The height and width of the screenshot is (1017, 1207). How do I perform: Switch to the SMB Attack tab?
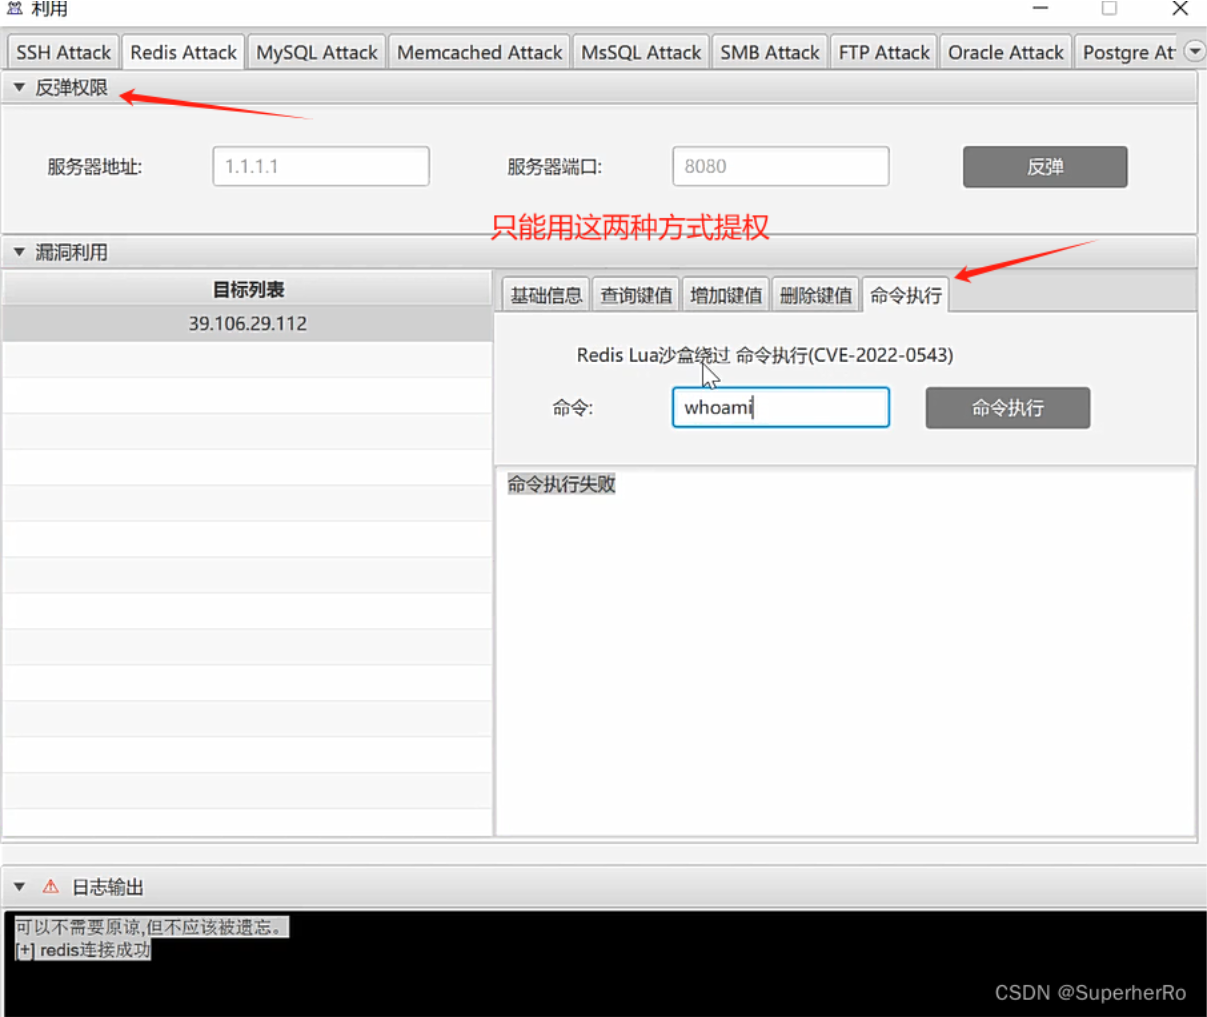pyautogui.click(x=769, y=52)
